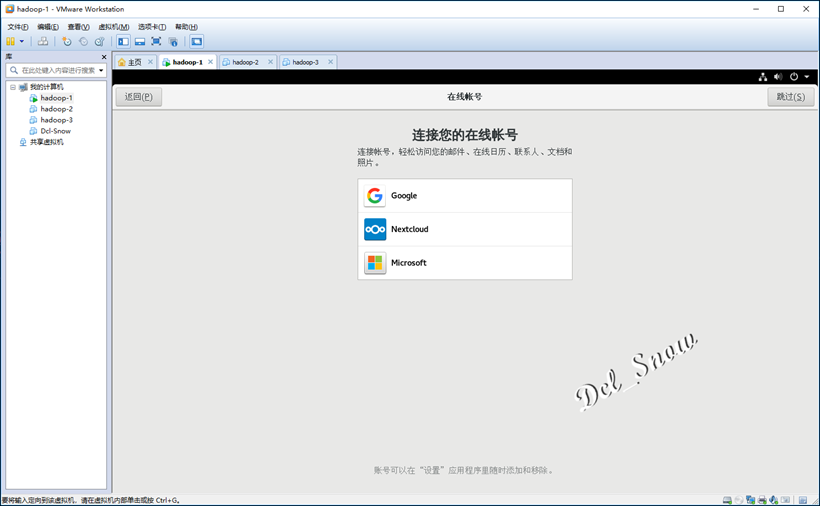Image resolution: width=820 pixels, height=506 pixels.
Task: Open the library search filter dropdown arrow
Action: pyautogui.click(x=101, y=70)
